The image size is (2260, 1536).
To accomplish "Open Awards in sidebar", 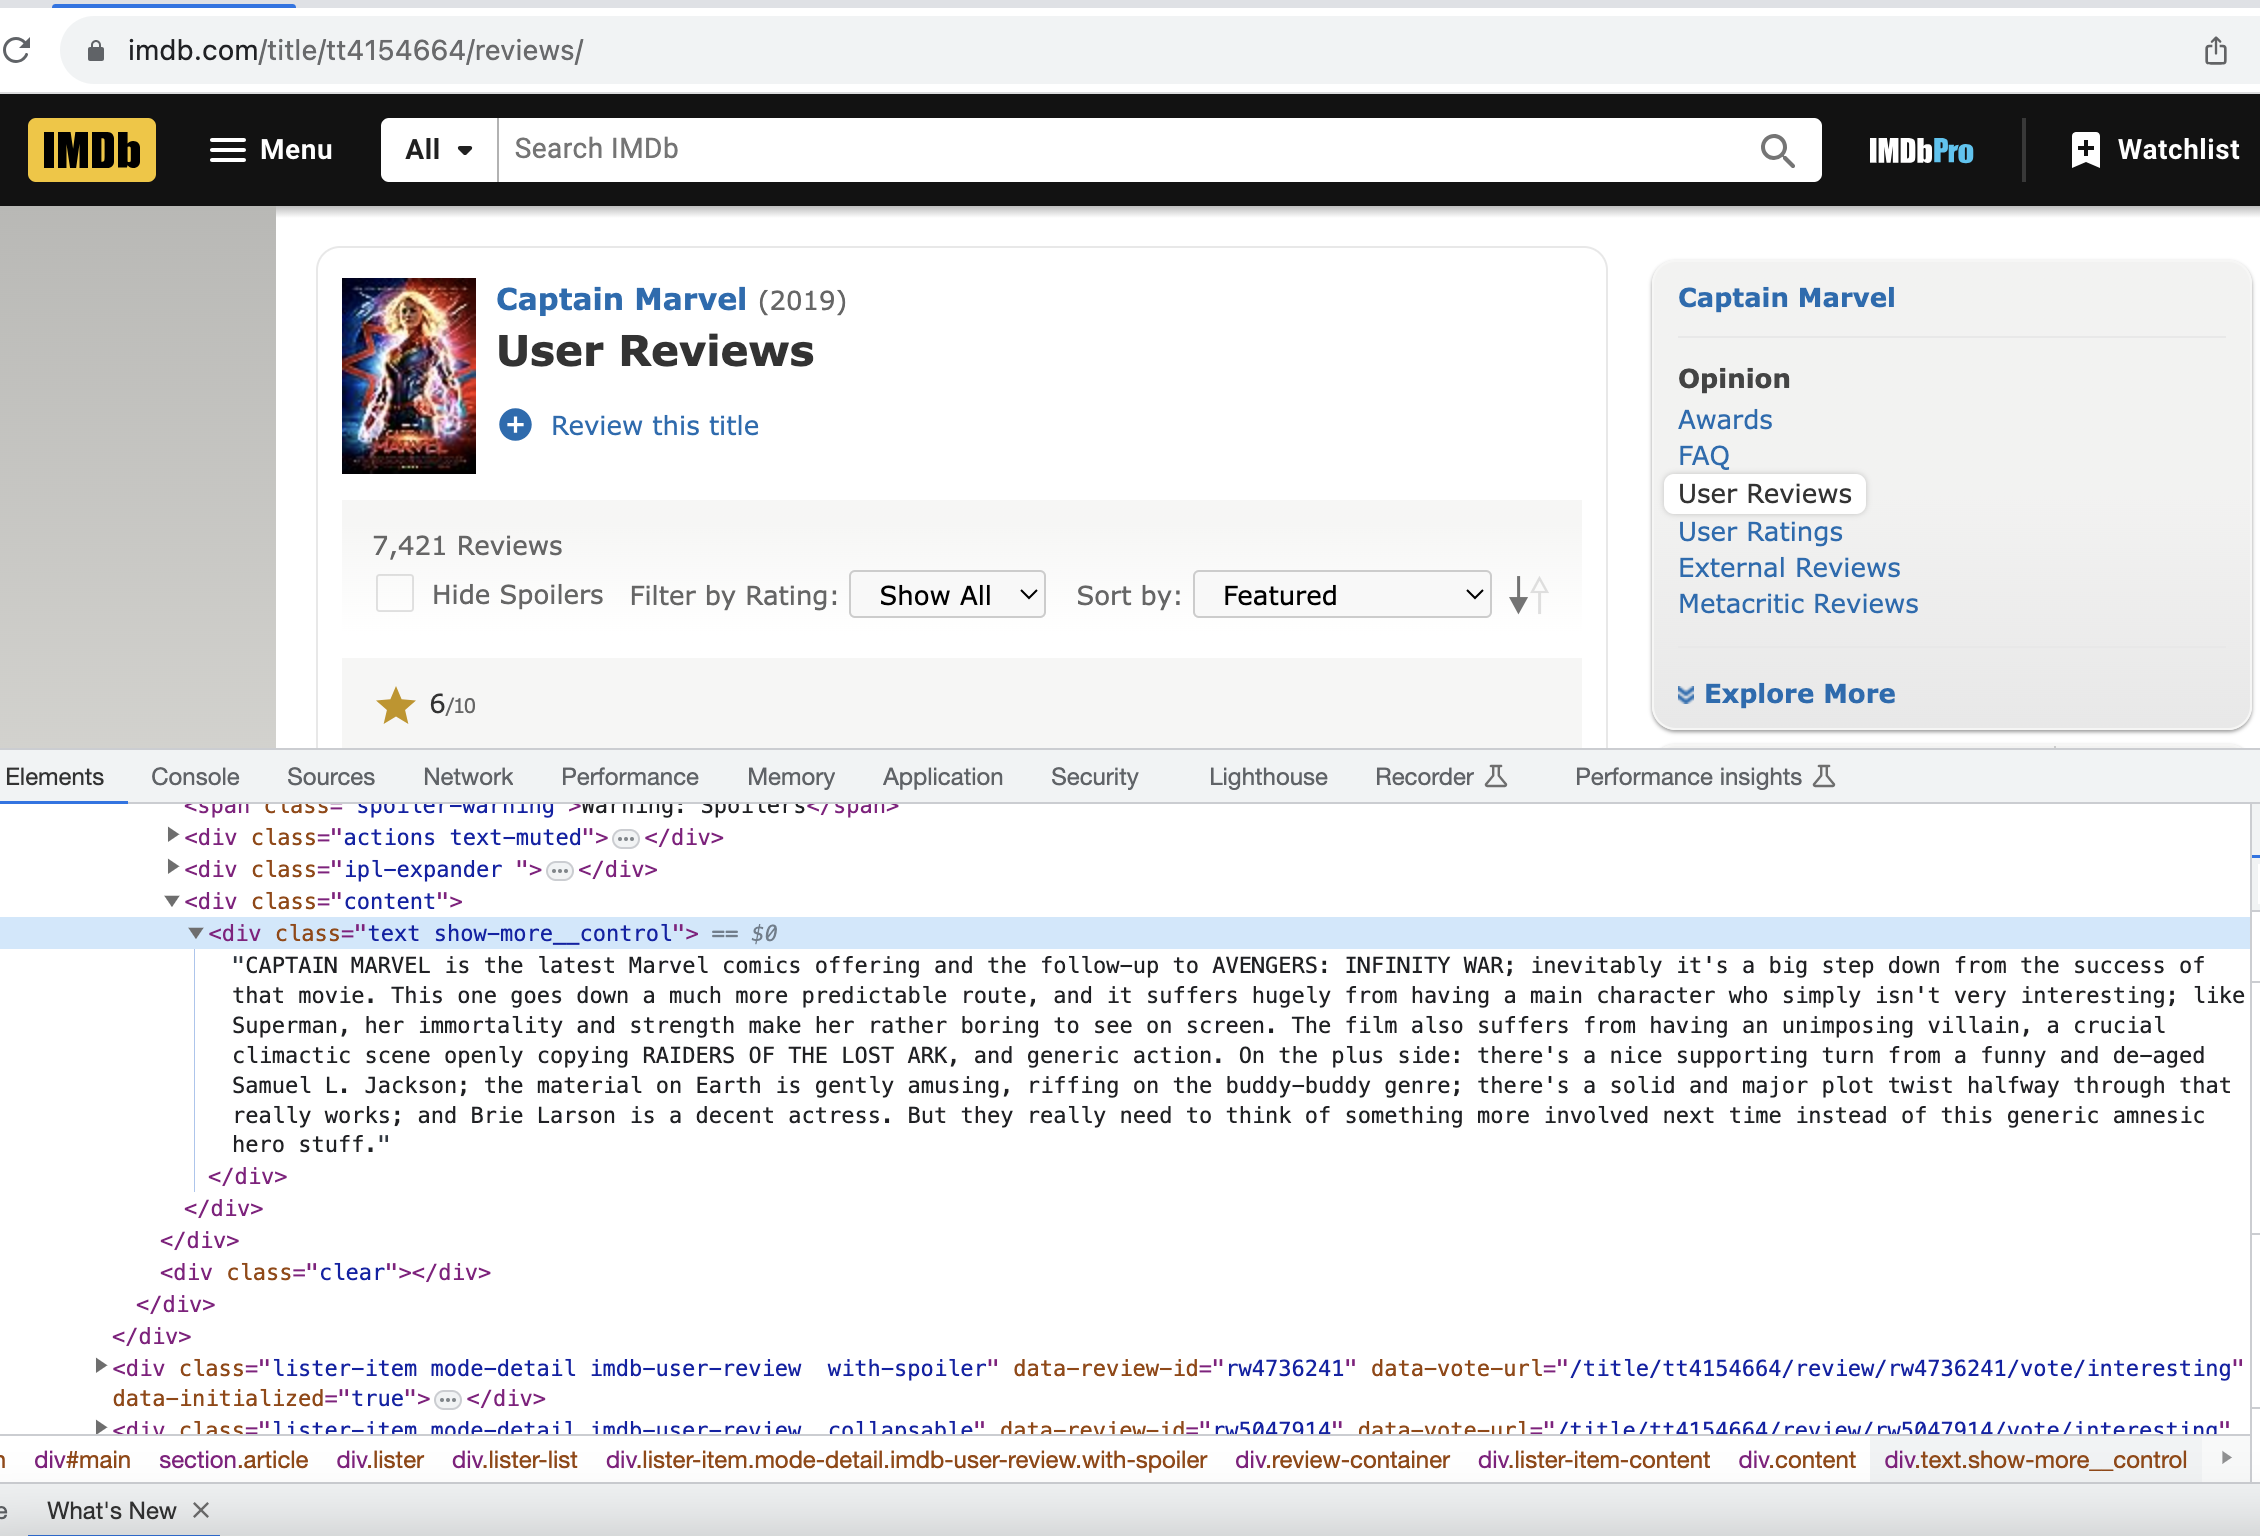I will click(x=1725, y=420).
